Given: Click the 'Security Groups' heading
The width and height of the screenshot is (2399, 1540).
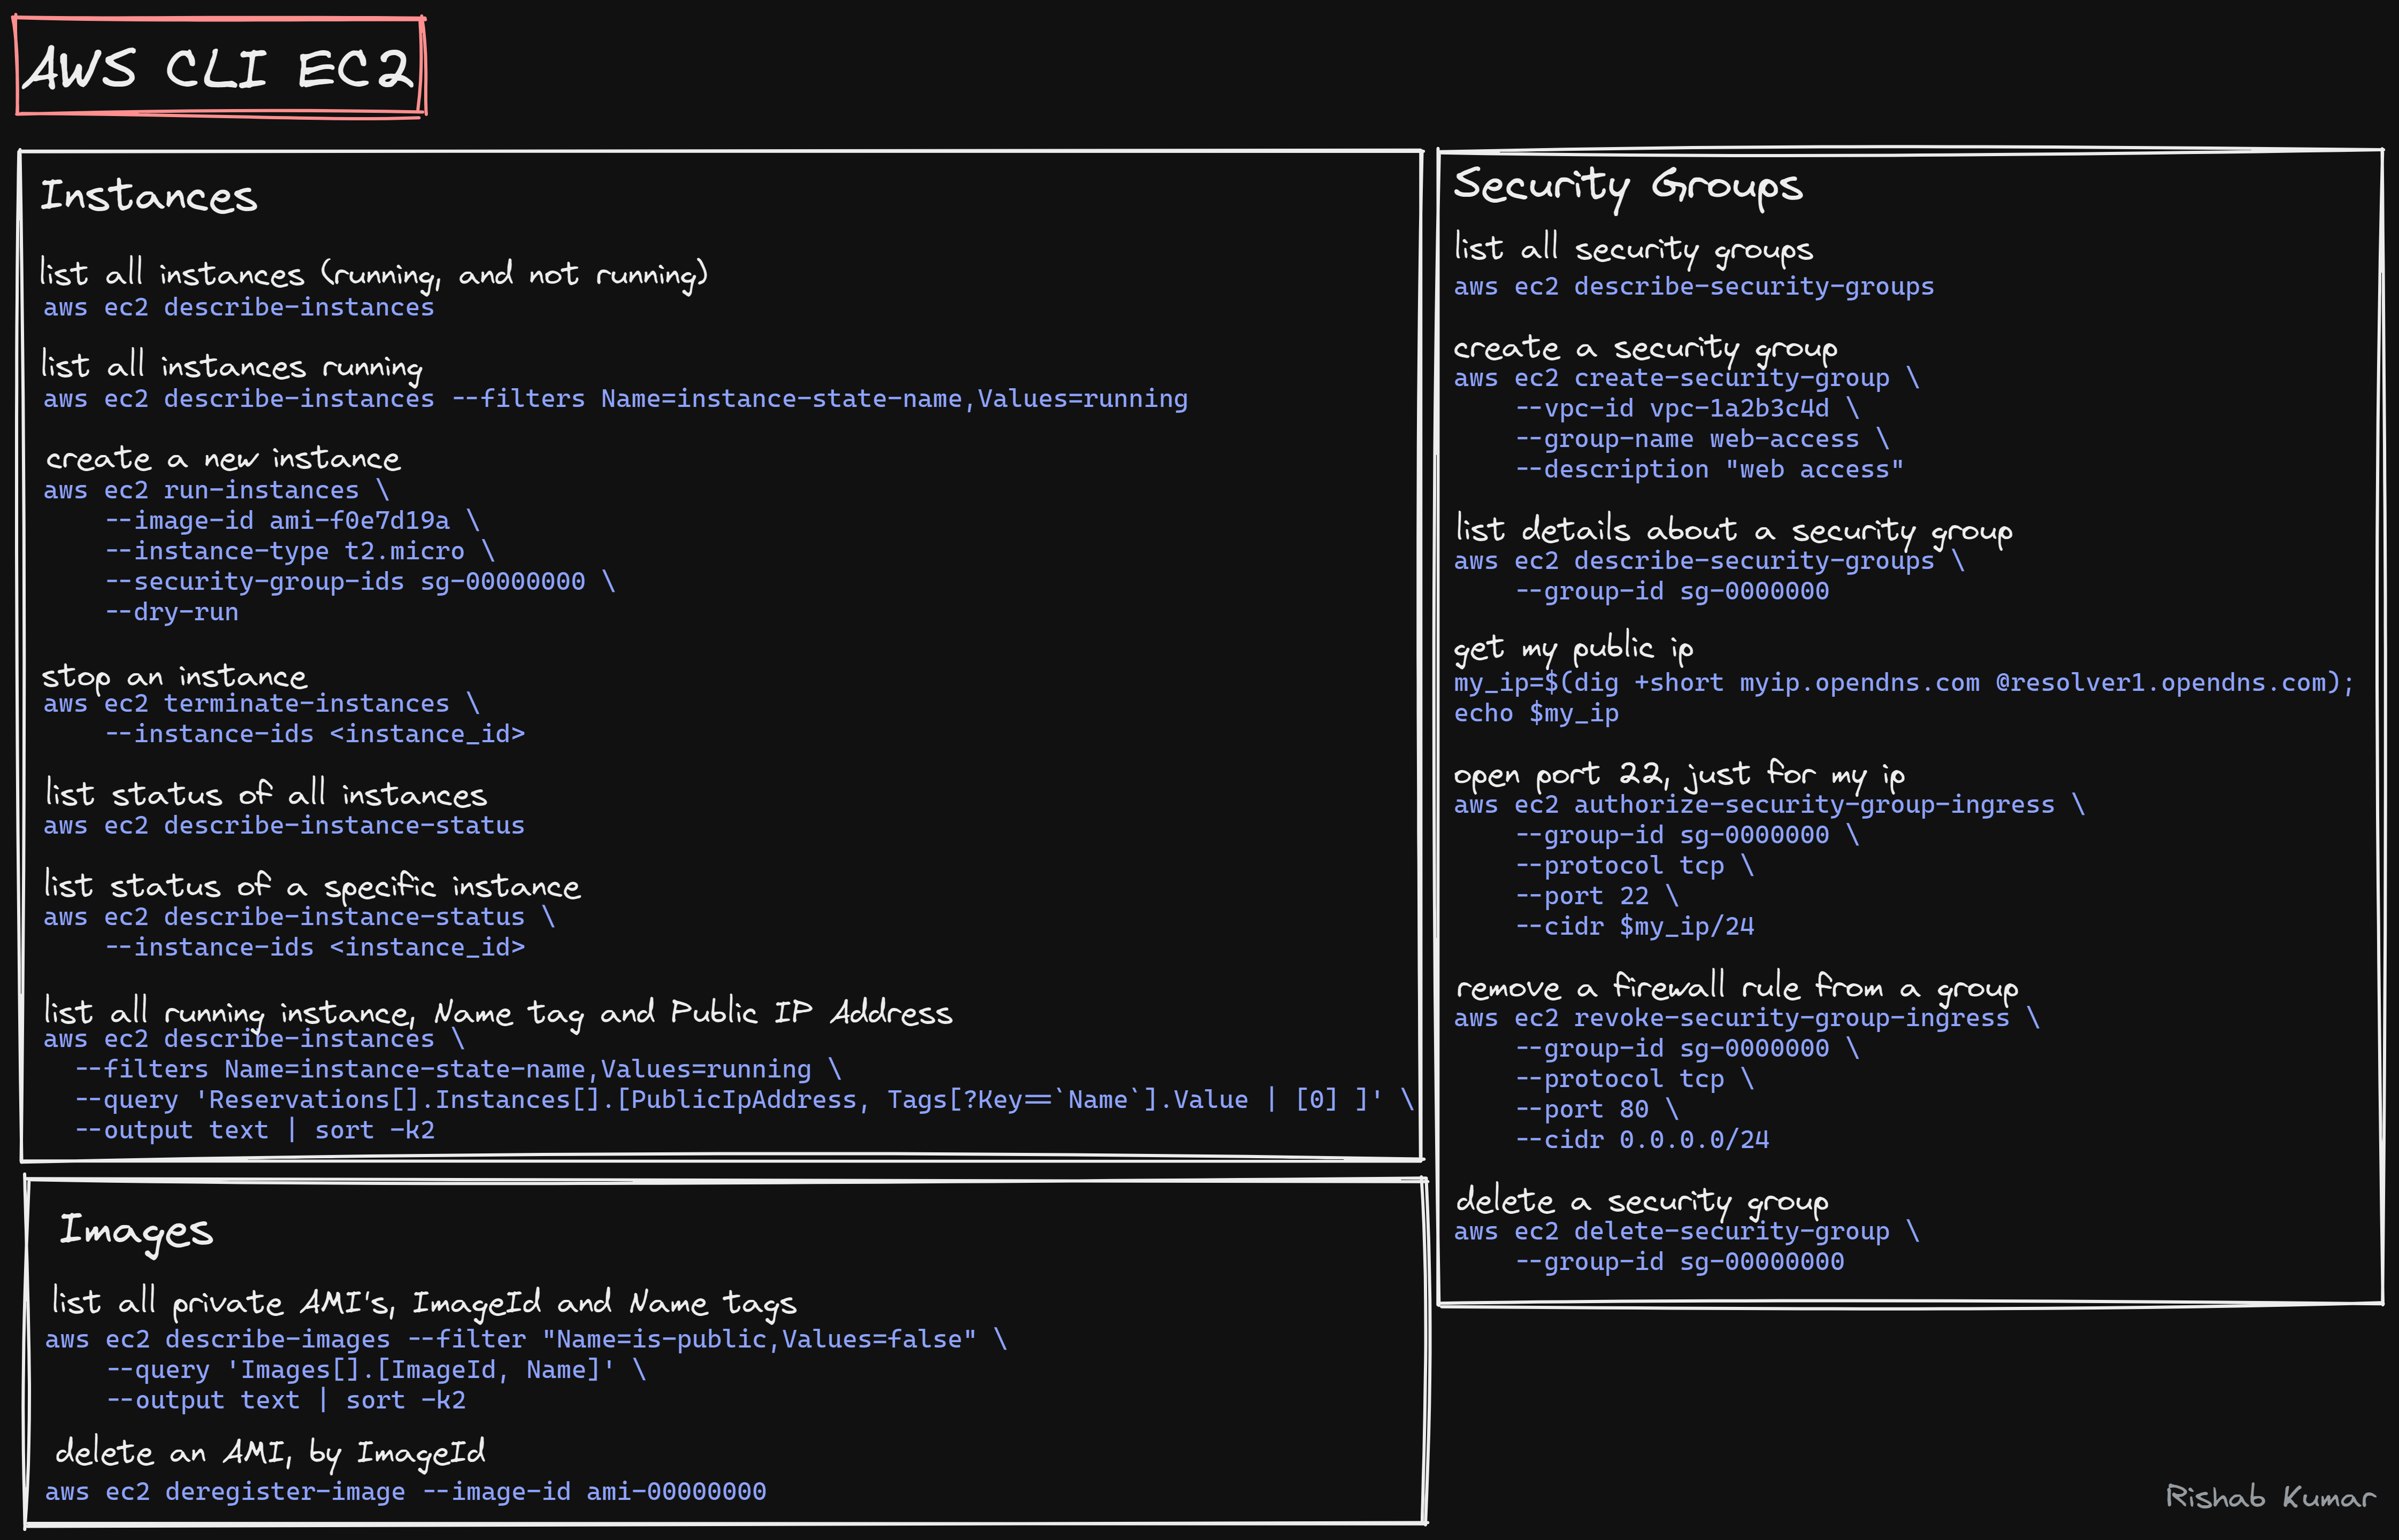Looking at the screenshot, I should [x=1628, y=188].
